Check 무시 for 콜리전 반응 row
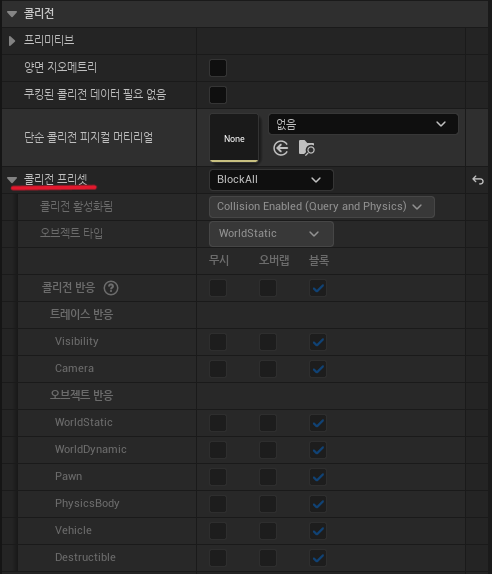492x574 pixels. pyautogui.click(x=218, y=288)
